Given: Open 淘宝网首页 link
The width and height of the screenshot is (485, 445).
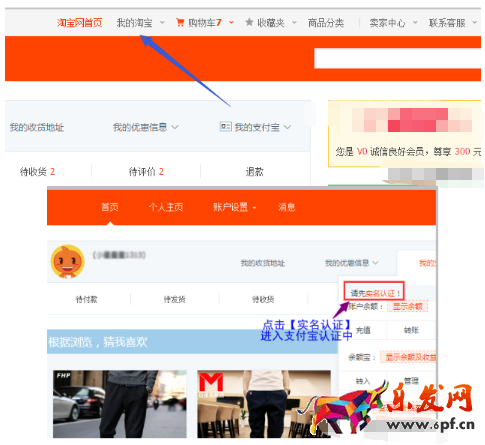Looking at the screenshot, I should click(79, 23).
